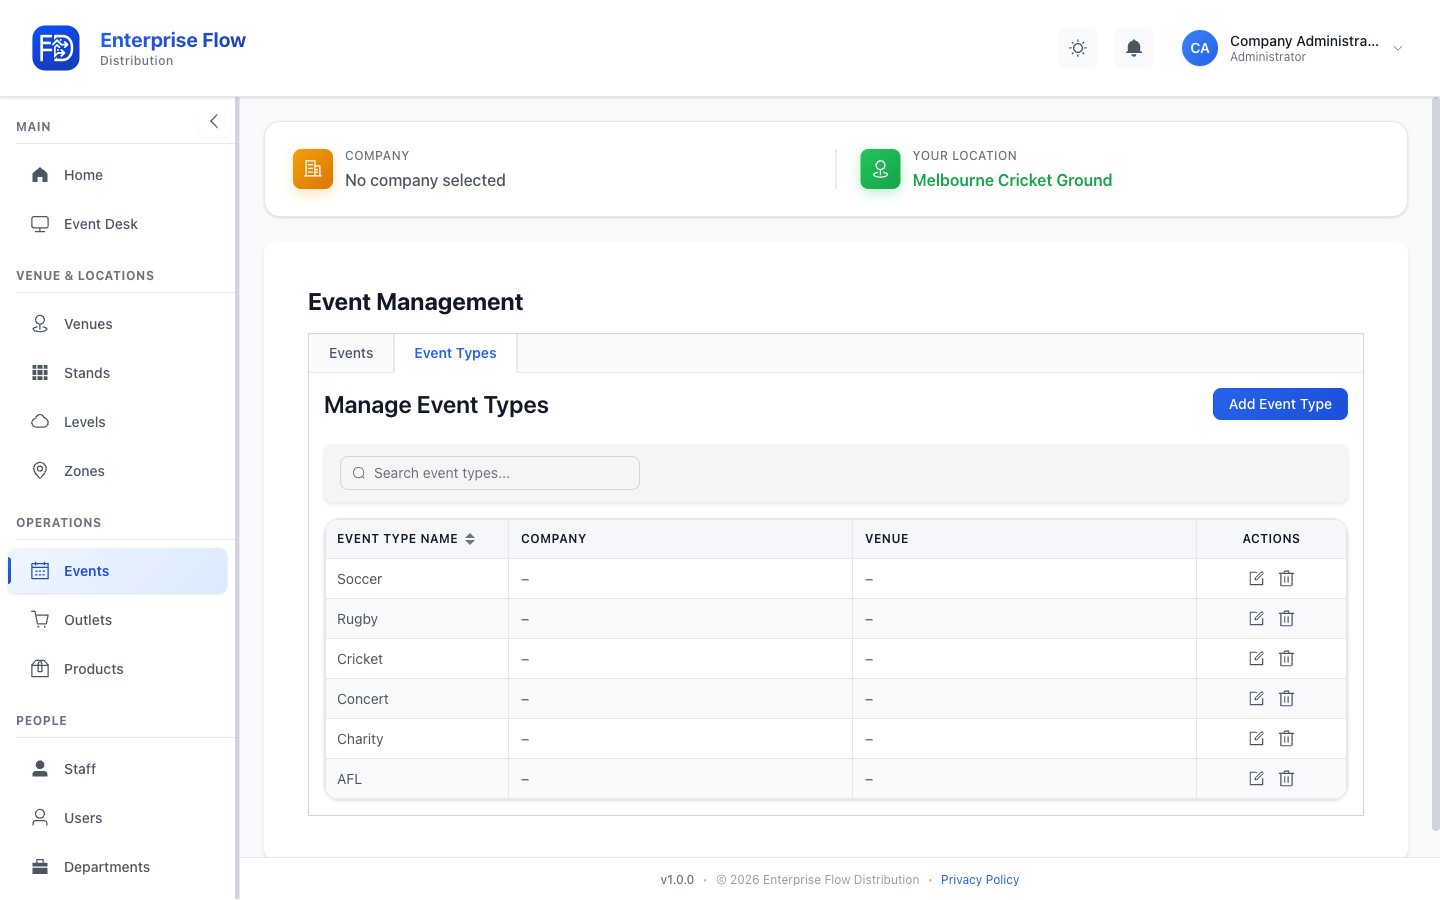Click the Concert row name
Image resolution: width=1440 pixels, height=900 pixels.
pyautogui.click(x=363, y=699)
